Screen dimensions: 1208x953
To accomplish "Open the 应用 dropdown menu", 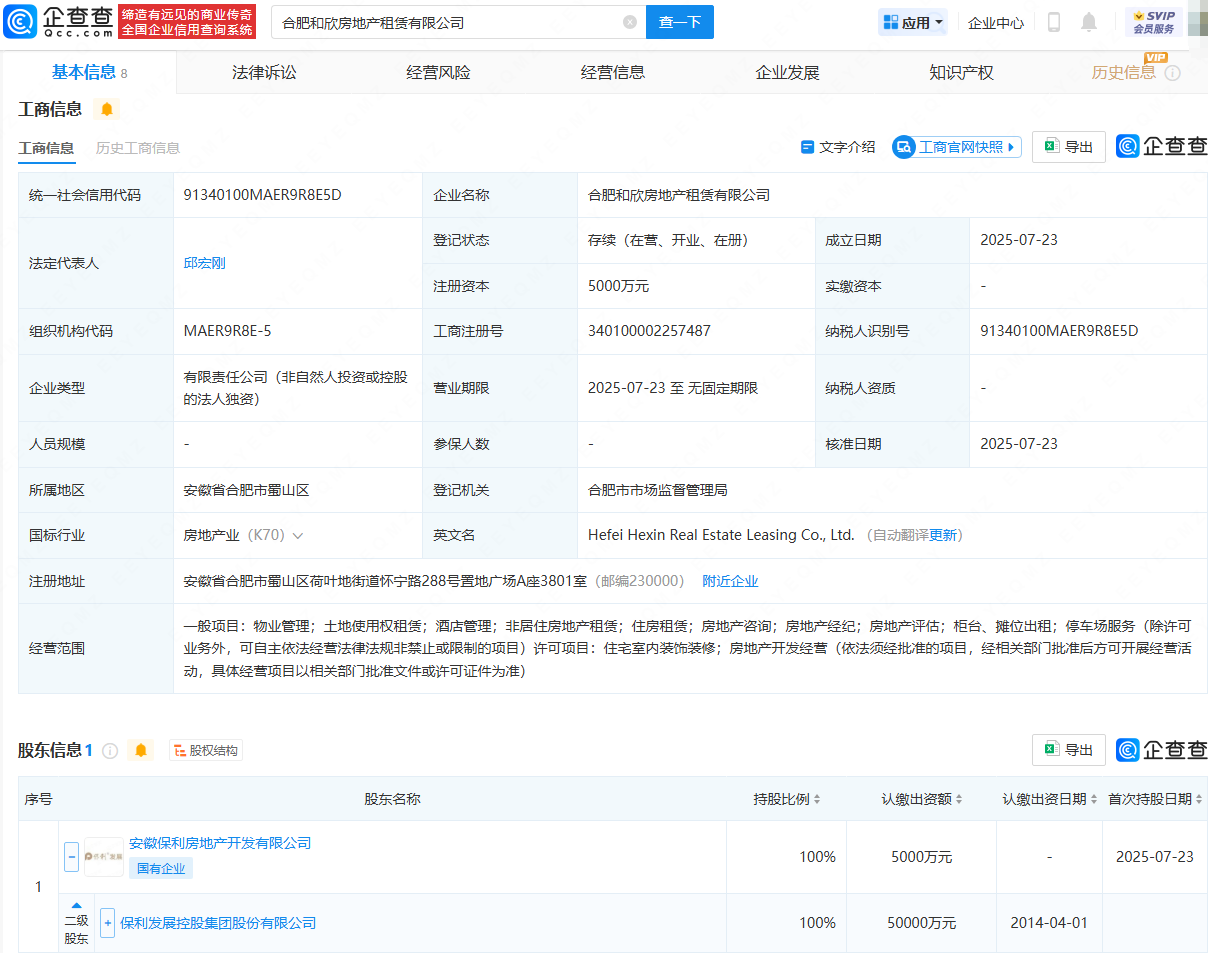I will [x=913, y=22].
